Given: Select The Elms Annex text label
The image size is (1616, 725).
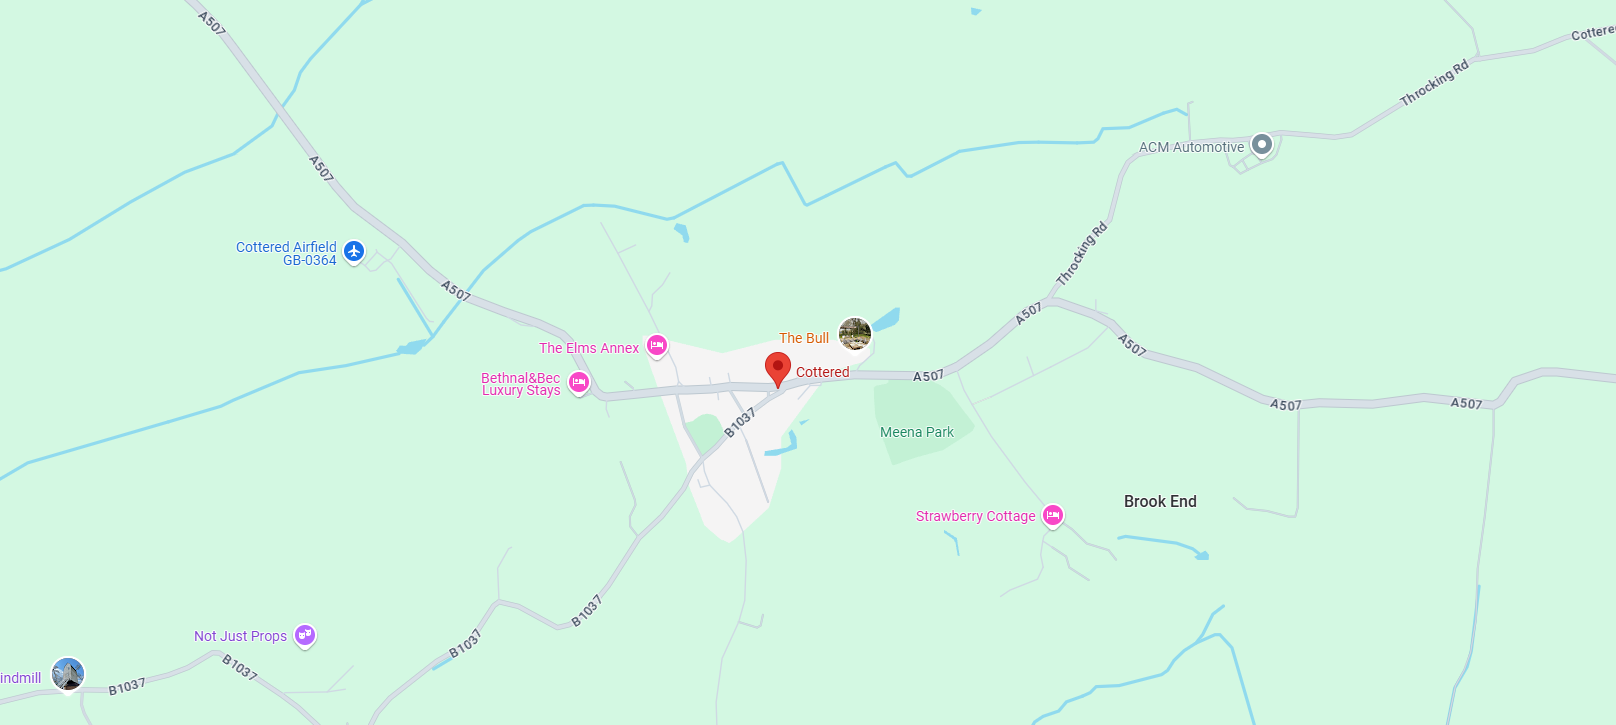Looking at the screenshot, I should [589, 348].
